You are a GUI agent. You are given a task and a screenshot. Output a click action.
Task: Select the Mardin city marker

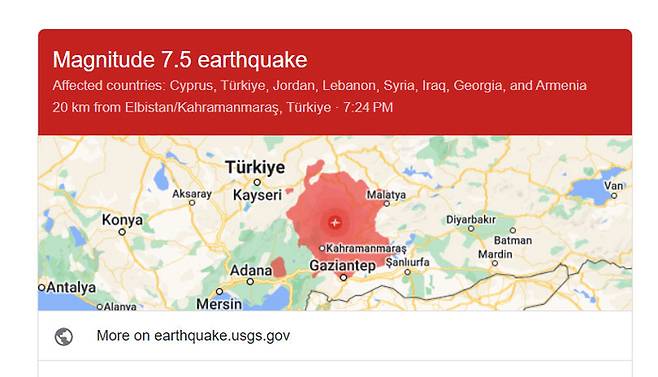click(495, 263)
